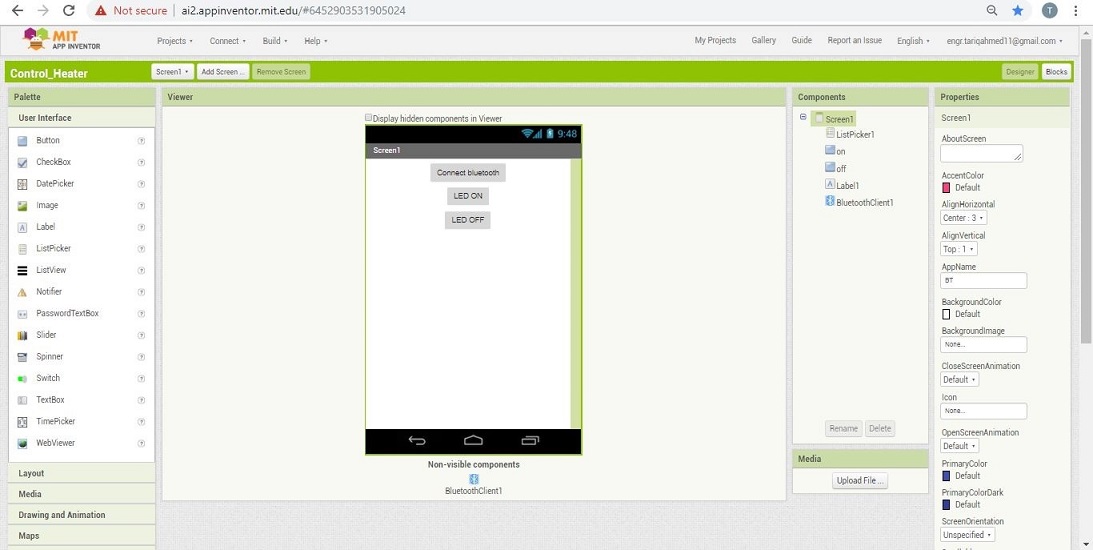The image size is (1093, 550).
Task: Click the Add Screen button
Action: click(222, 72)
